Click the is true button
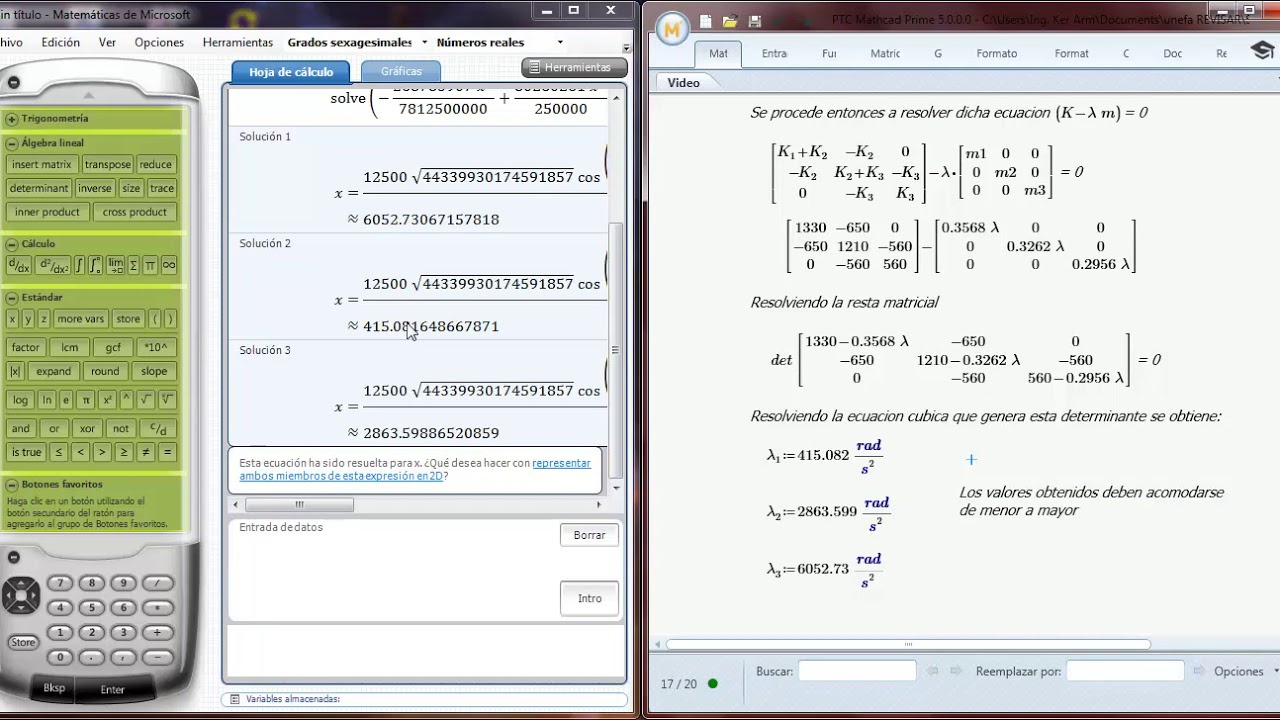1280x720 pixels. click(27, 452)
